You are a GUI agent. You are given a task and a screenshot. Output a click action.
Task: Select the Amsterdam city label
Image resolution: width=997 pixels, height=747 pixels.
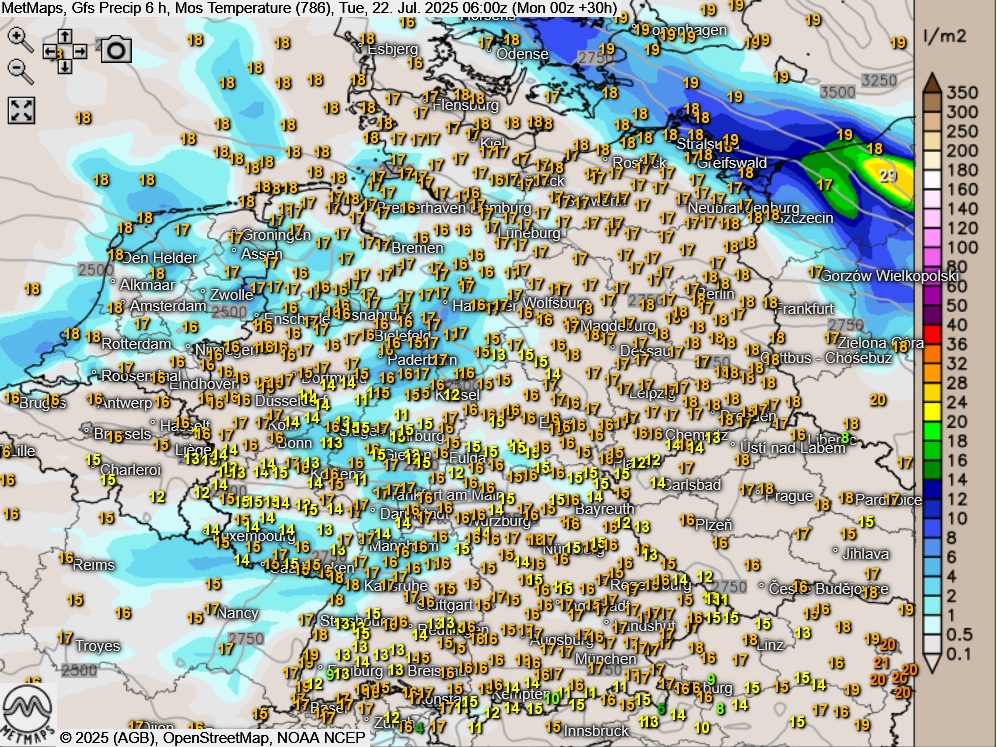pyautogui.click(x=167, y=306)
